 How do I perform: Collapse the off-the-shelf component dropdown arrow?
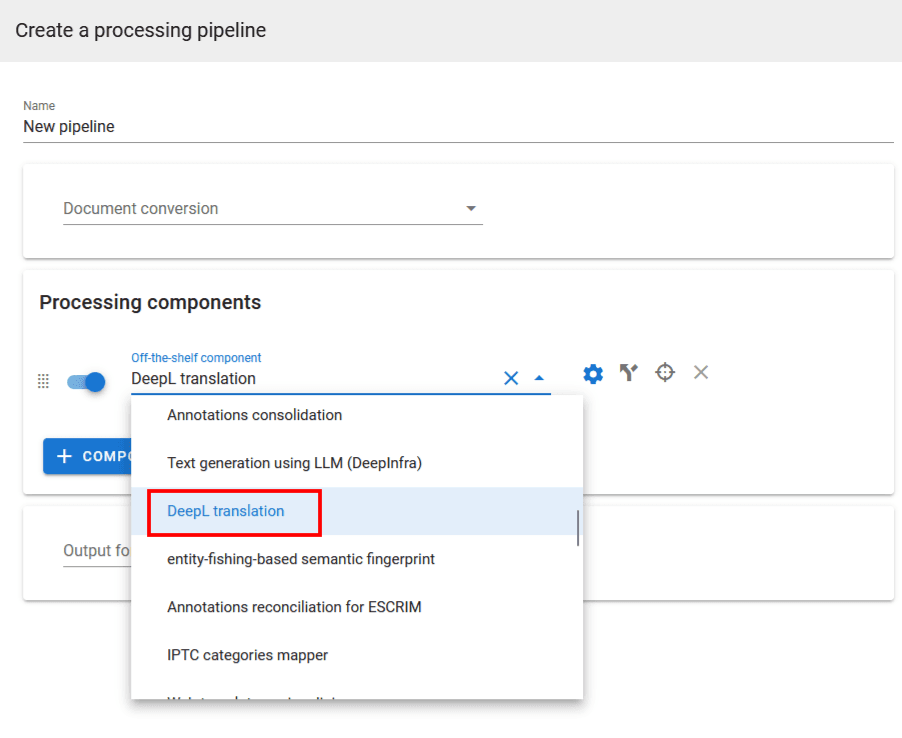pos(539,378)
